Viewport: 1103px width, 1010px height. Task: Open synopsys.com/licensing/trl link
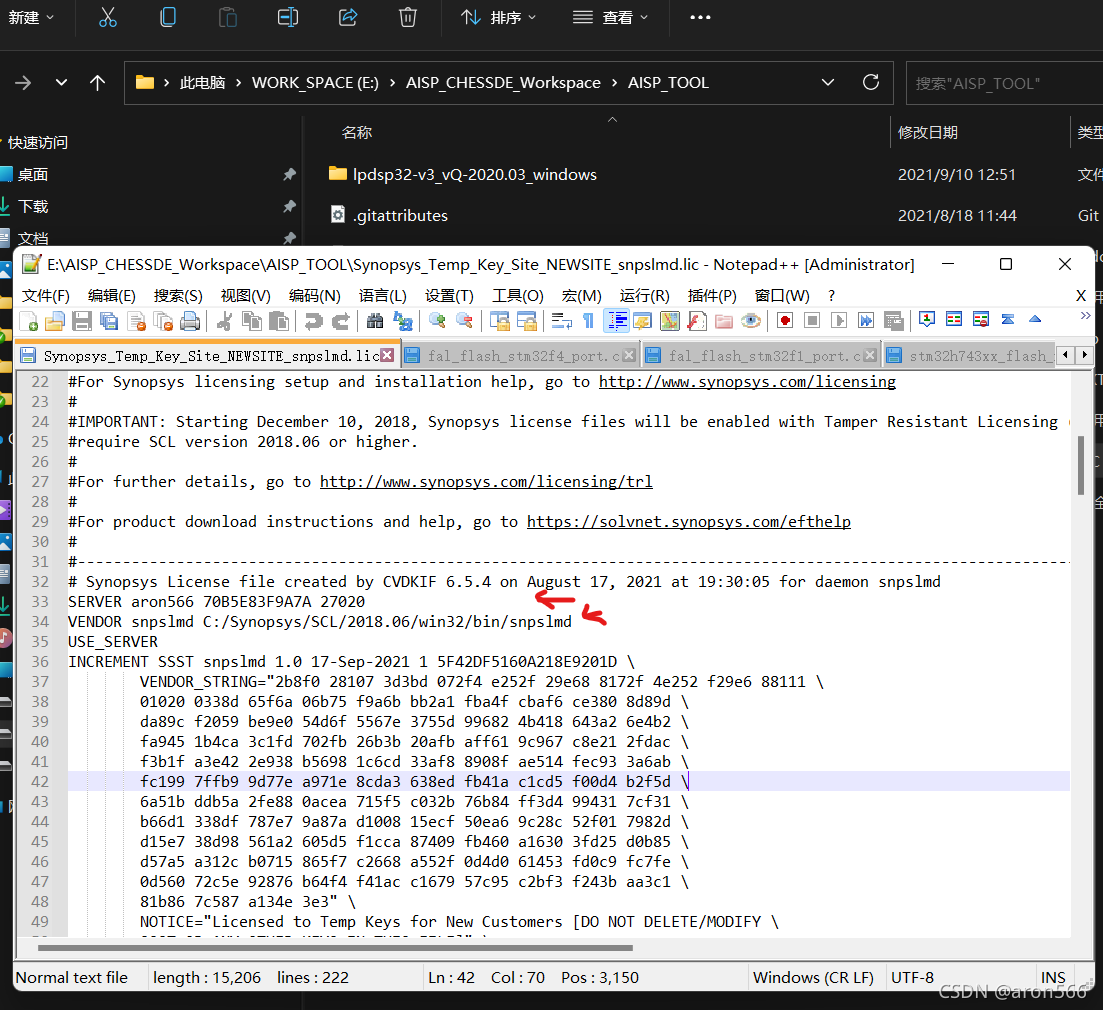tap(486, 482)
